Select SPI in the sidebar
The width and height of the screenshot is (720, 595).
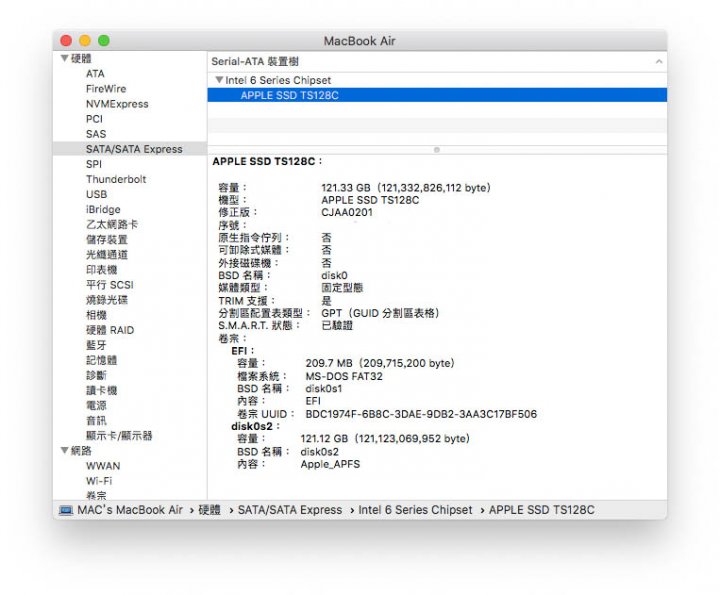tap(94, 164)
